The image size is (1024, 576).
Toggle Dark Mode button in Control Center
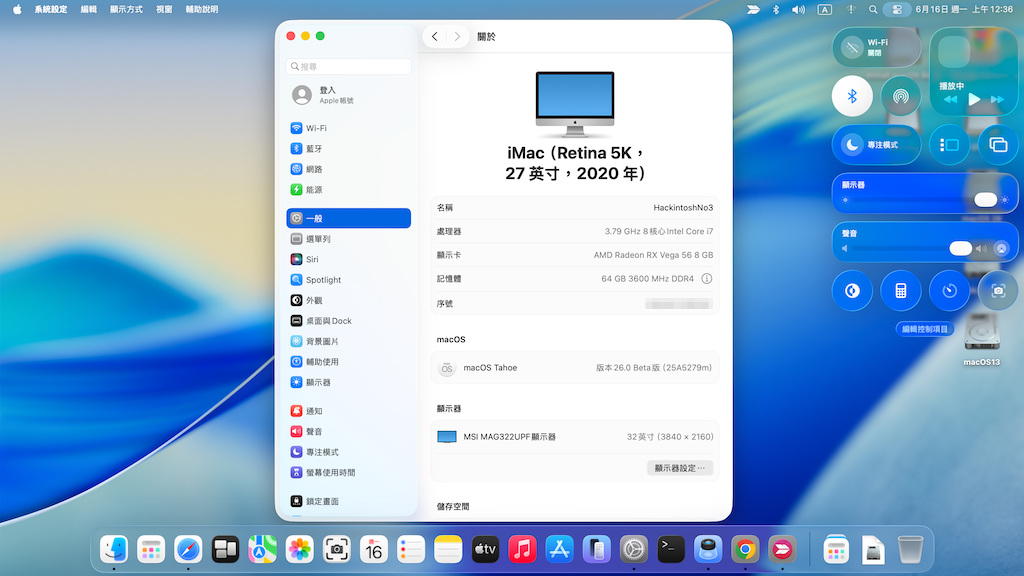click(852, 291)
